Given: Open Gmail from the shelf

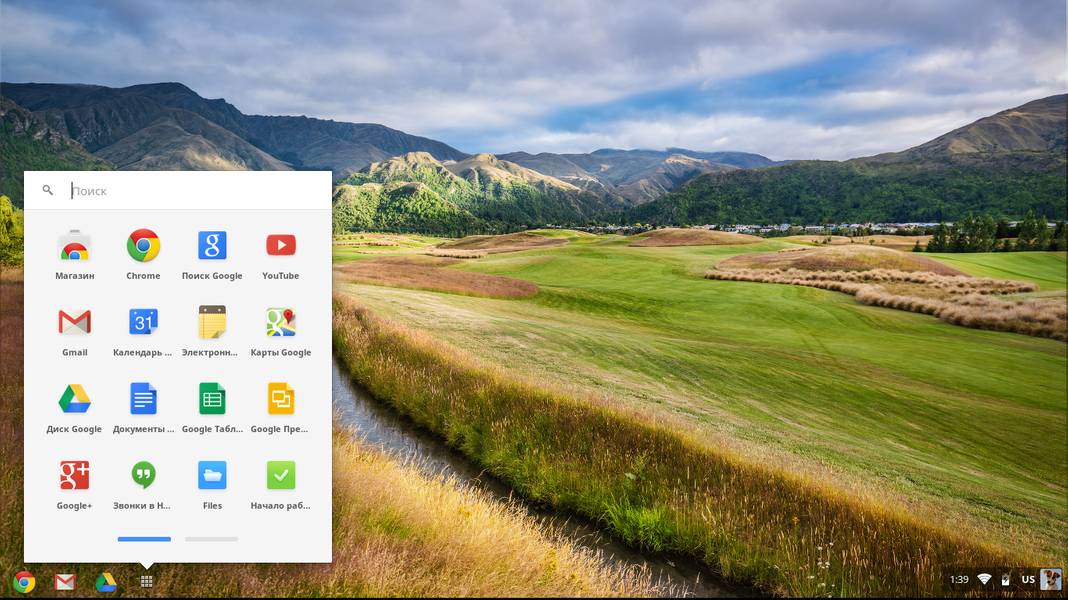Looking at the screenshot, I should coord(65,582).
